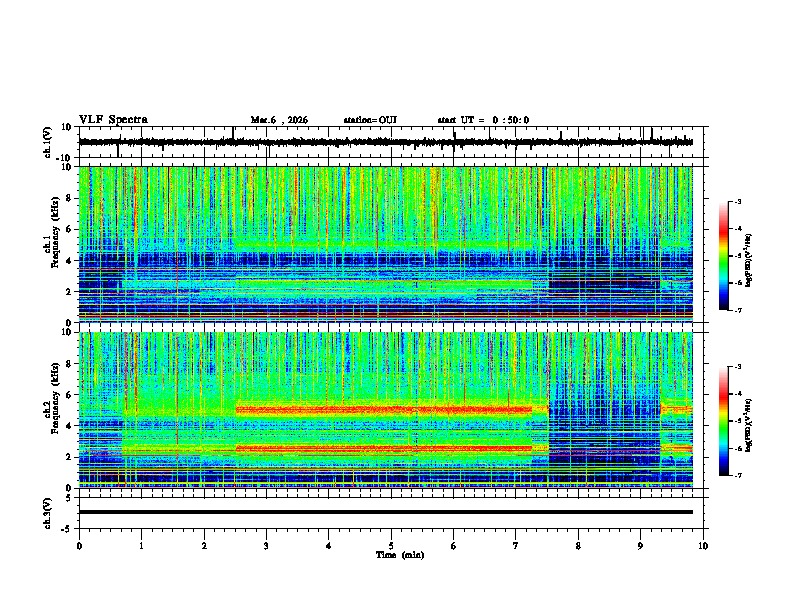
Task: Click time axis tick label "0"
Action: [x=79, y=546]
